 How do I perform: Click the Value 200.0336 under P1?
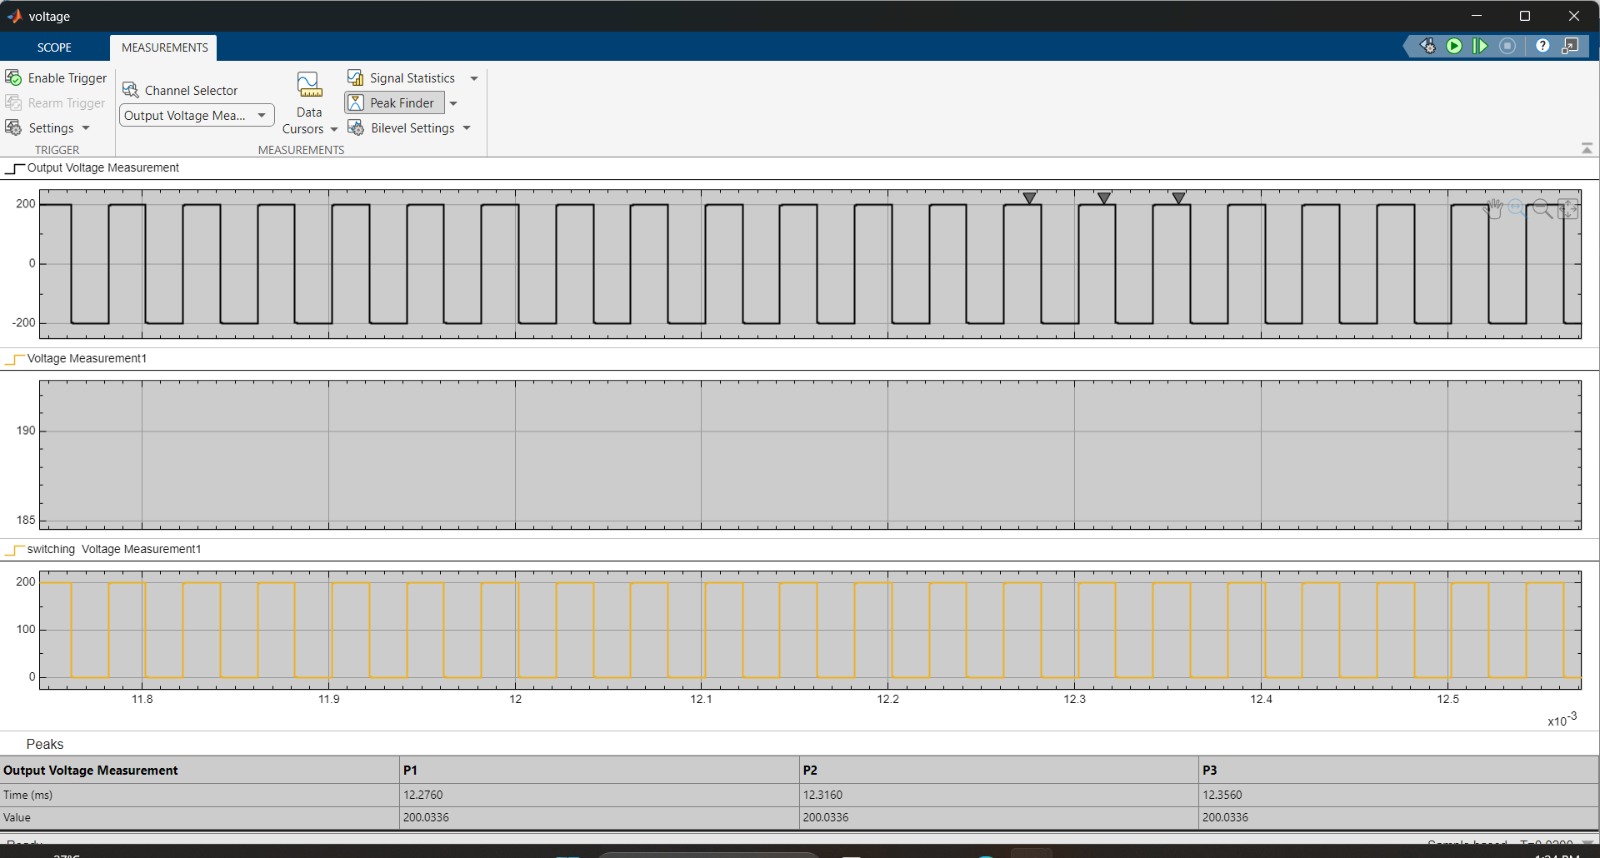426,817
